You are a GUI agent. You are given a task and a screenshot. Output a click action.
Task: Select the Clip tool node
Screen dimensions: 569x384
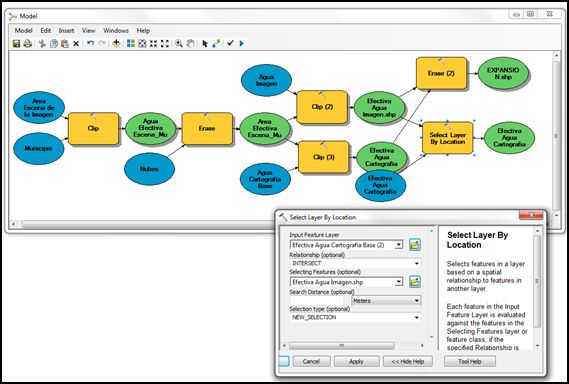94,128
